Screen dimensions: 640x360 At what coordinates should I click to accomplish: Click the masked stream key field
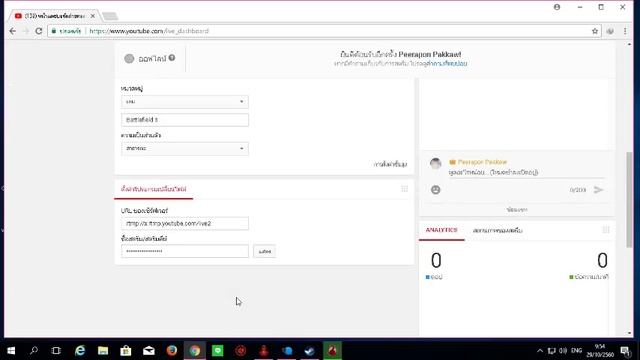(x=184, y=251)
